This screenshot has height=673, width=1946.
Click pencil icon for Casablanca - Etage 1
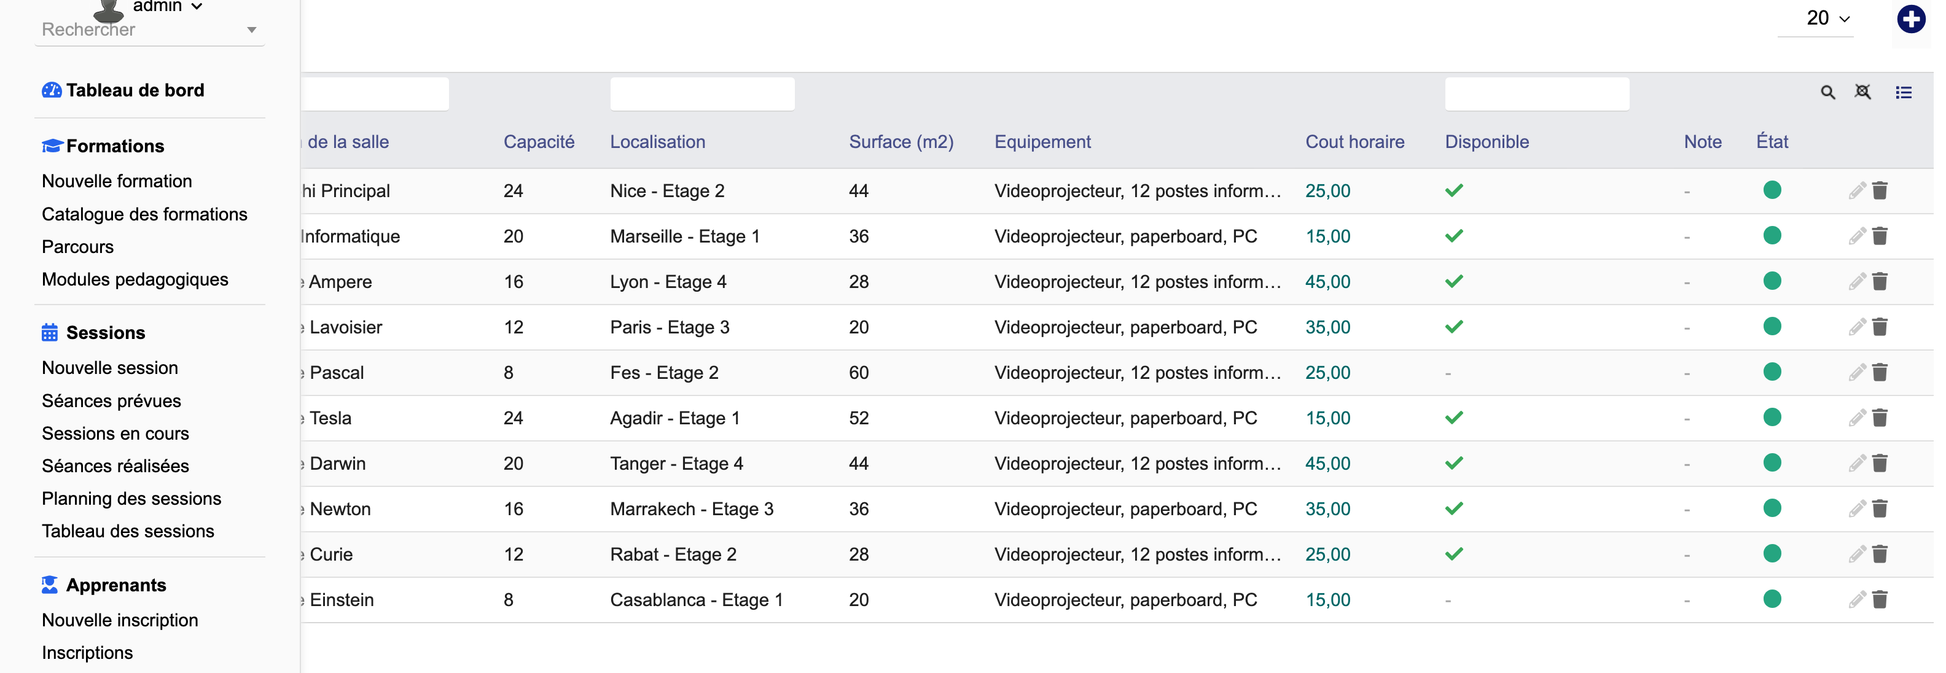pos(1857,599)
